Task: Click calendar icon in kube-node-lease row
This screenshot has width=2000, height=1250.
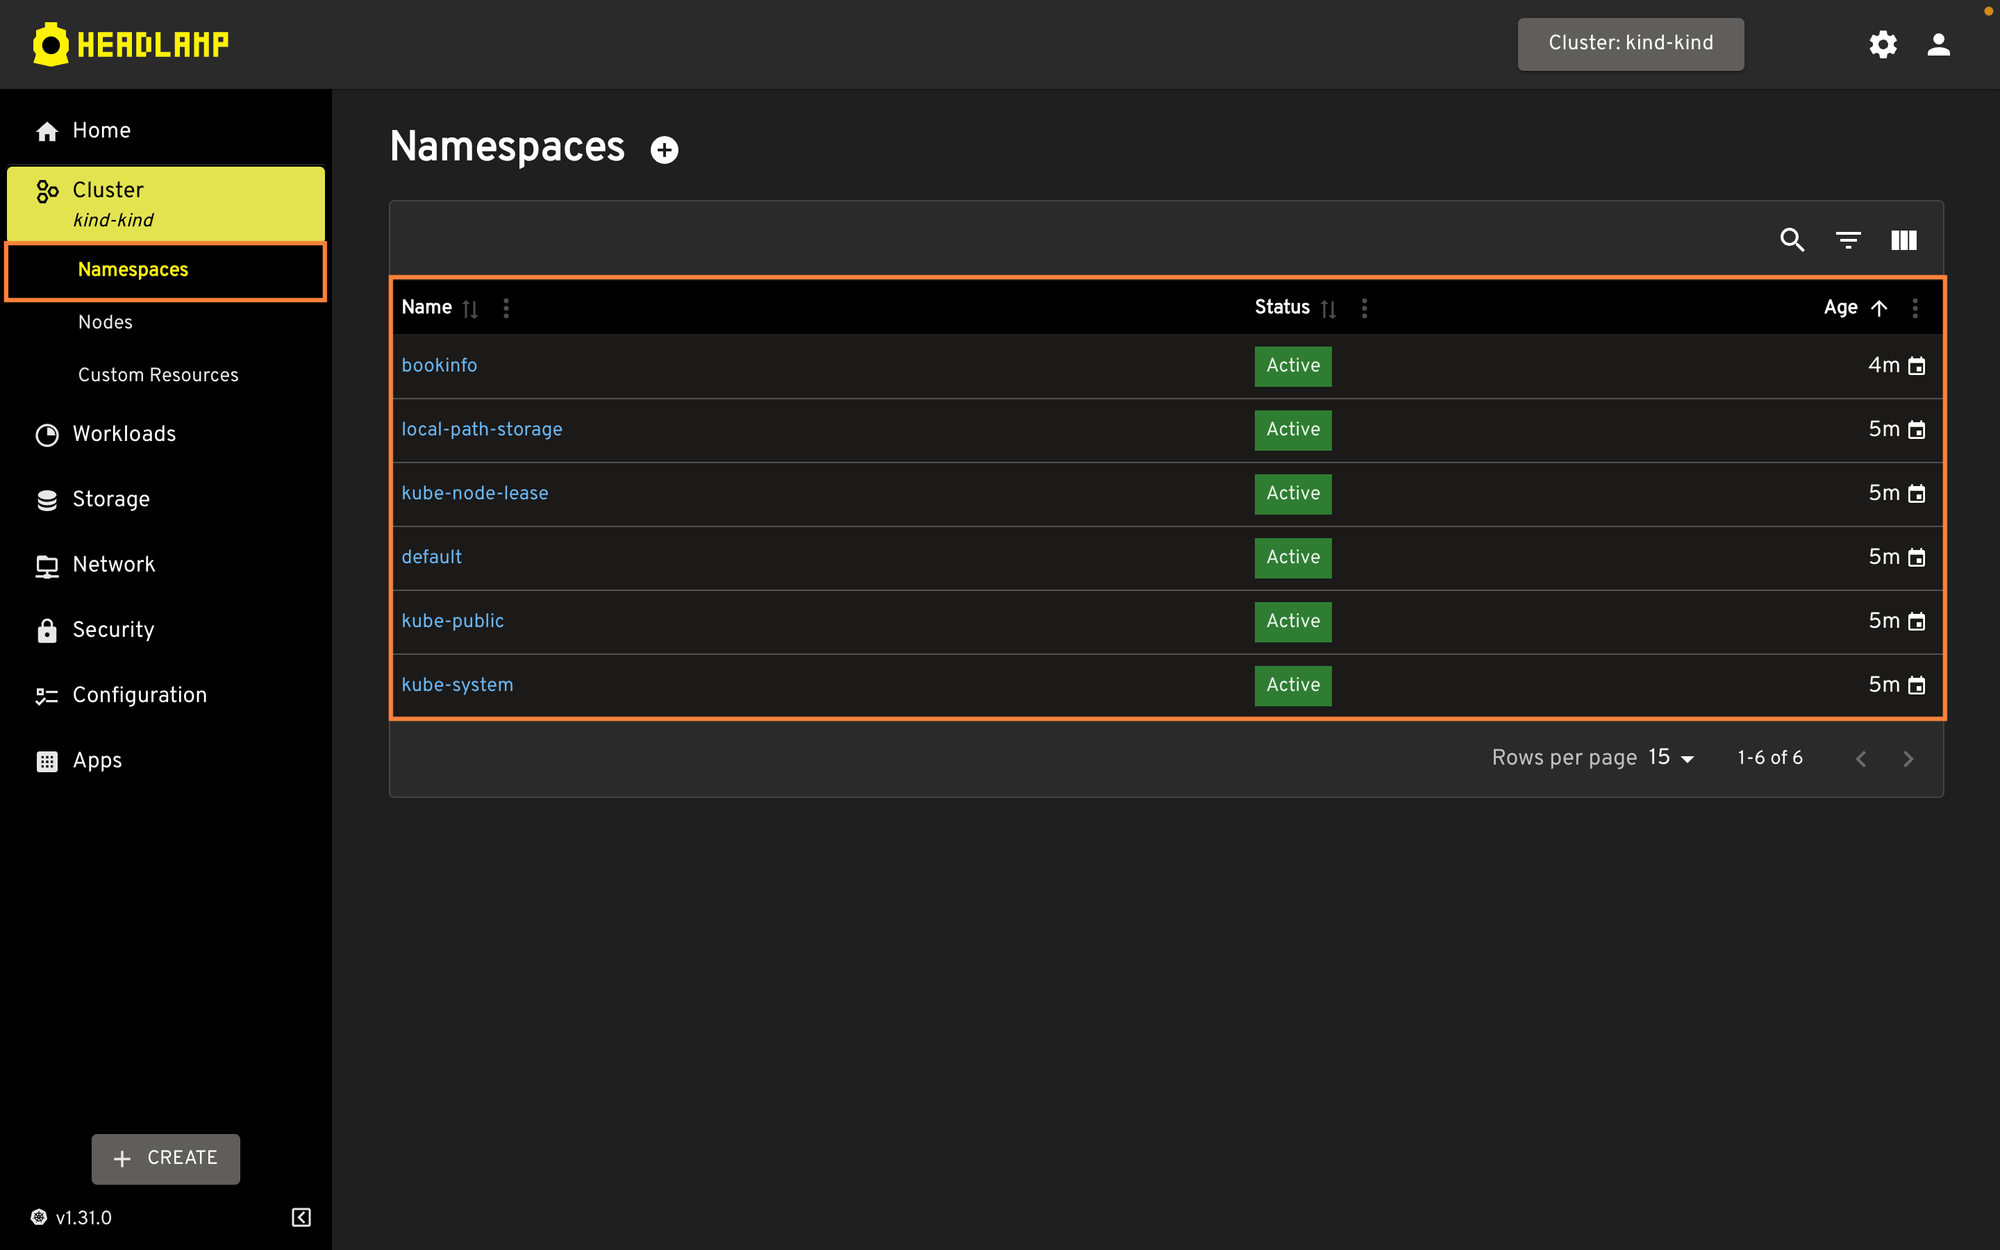Action: (1916, 494)
